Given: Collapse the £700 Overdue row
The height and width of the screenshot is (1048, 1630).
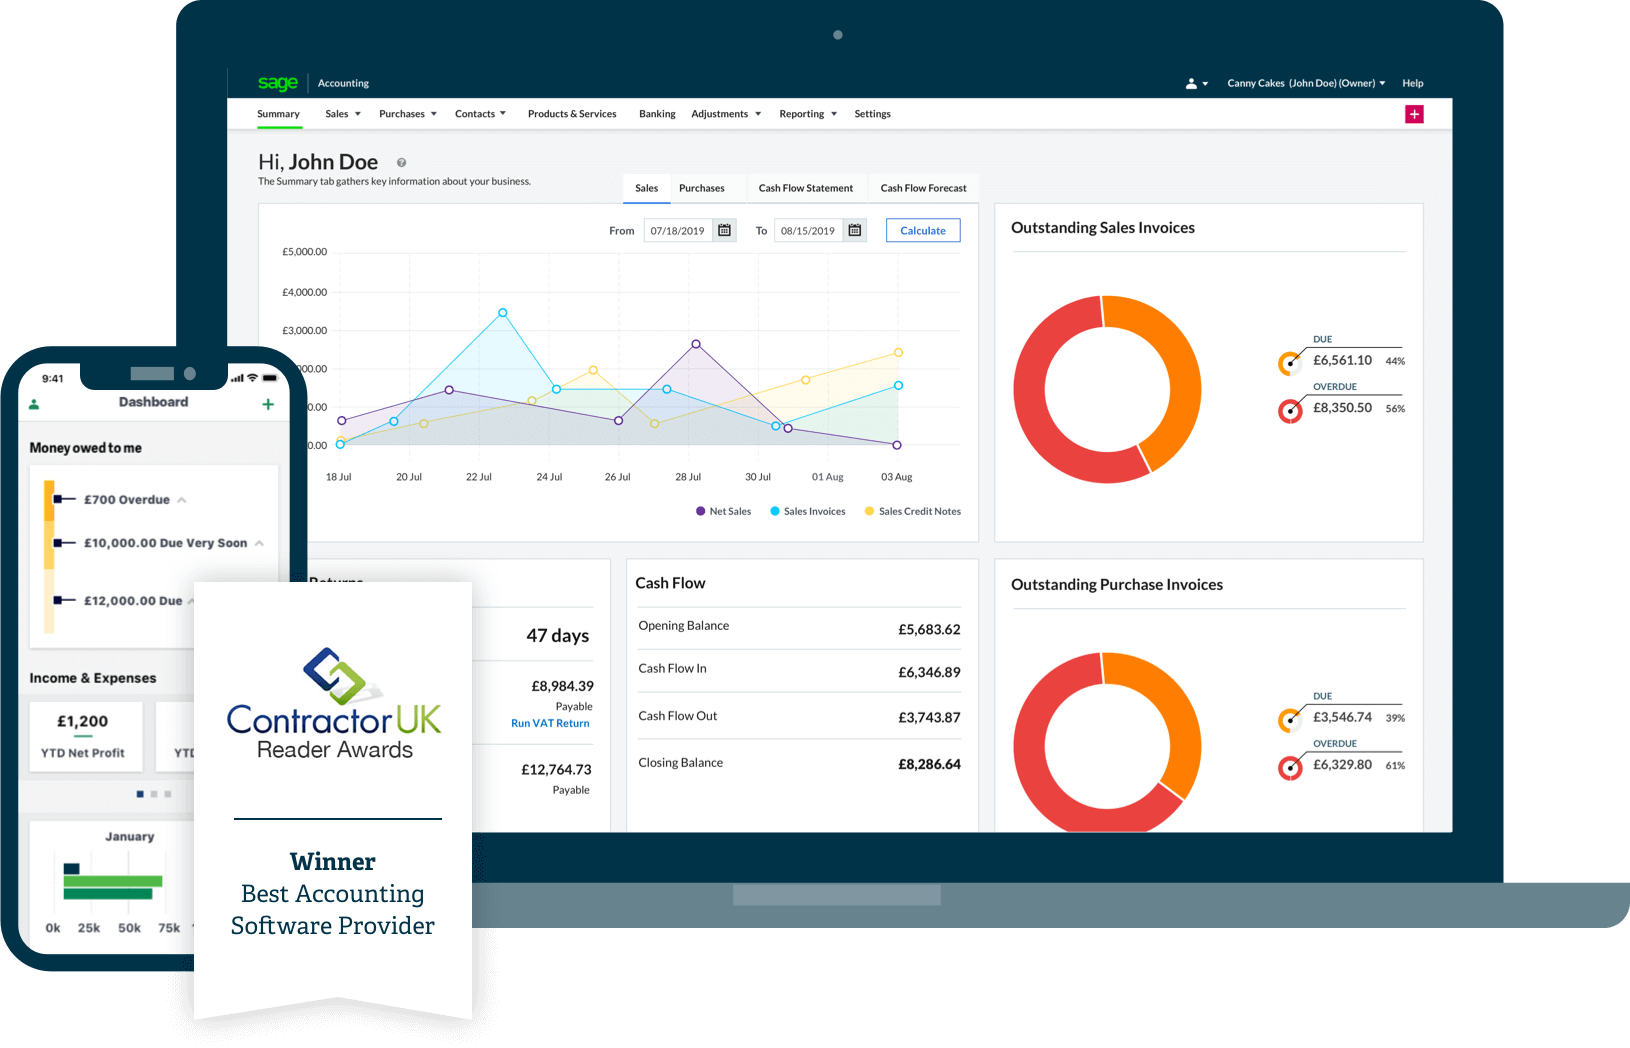Looking at the screenshot, I should pyautogui.click(x=182, y=500).
